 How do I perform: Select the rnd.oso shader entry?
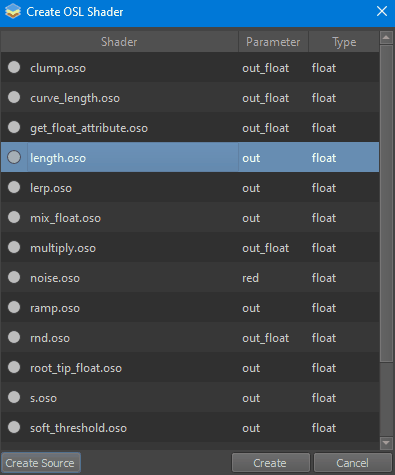190,337
